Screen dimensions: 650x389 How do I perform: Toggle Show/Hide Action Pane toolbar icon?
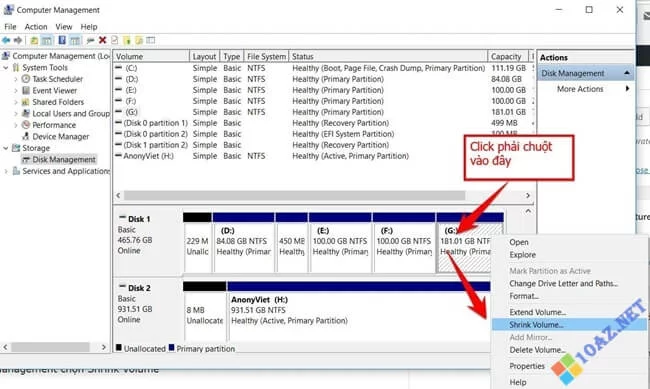[75, 40]
